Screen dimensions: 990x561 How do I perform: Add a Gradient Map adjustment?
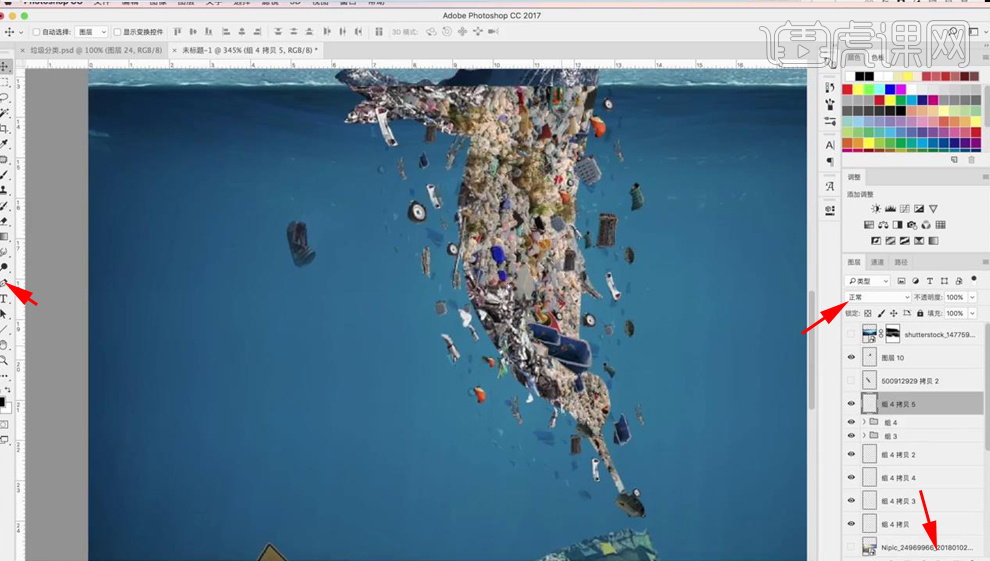[x=933, y=240]
